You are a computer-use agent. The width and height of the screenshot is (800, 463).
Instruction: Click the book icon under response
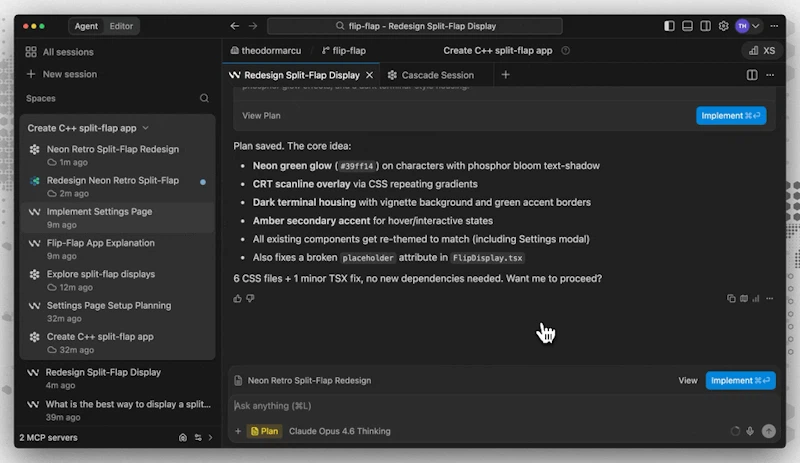[744, 299]
